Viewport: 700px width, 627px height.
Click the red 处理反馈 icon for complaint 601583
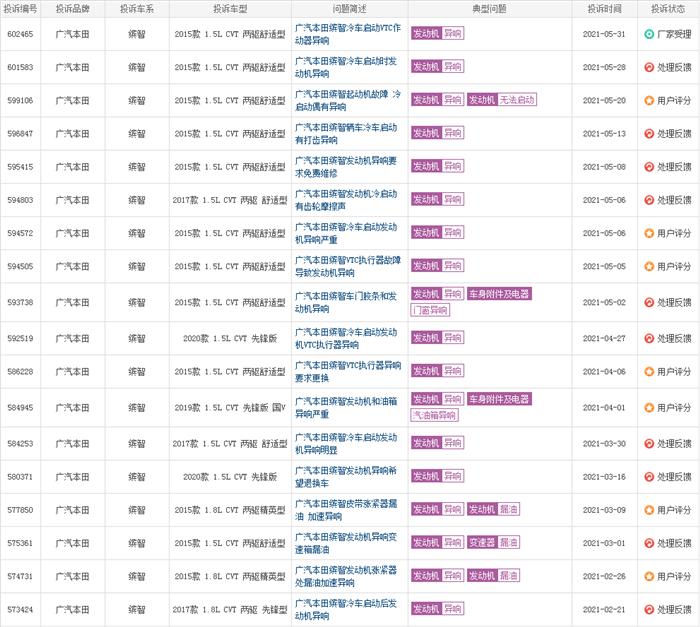point(649,67)
